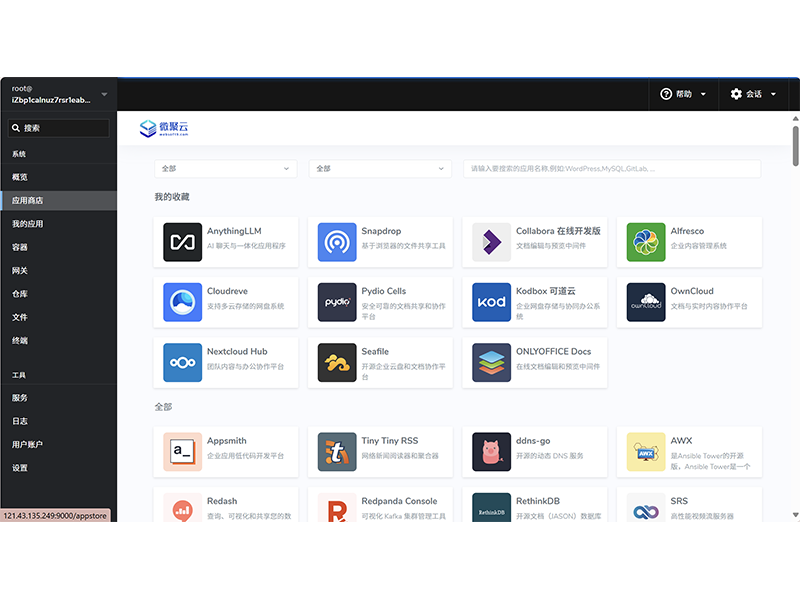Open 设置 settings in sidebar
Image resolution: width=800 pixels, height=600 pixels.
pyautogui.click(x=59, y=468)
